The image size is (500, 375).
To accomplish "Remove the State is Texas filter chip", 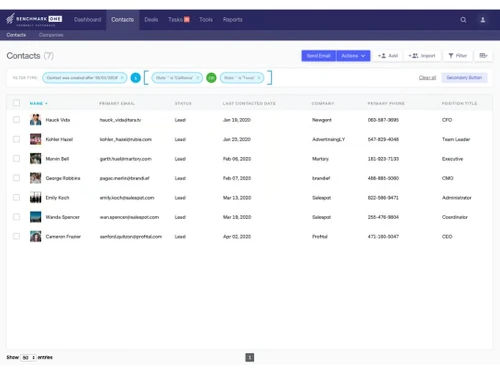I will point(259,78).
